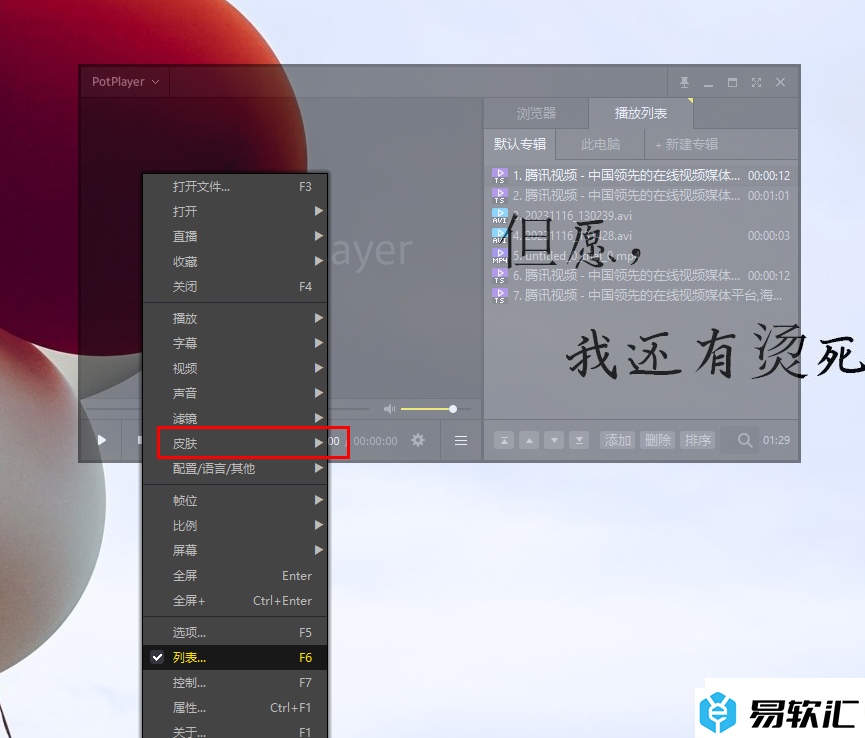Switch to the 播放列表 tab
Image resolution: width=865 pixels, height=738 pixels.
coord(641,114)
